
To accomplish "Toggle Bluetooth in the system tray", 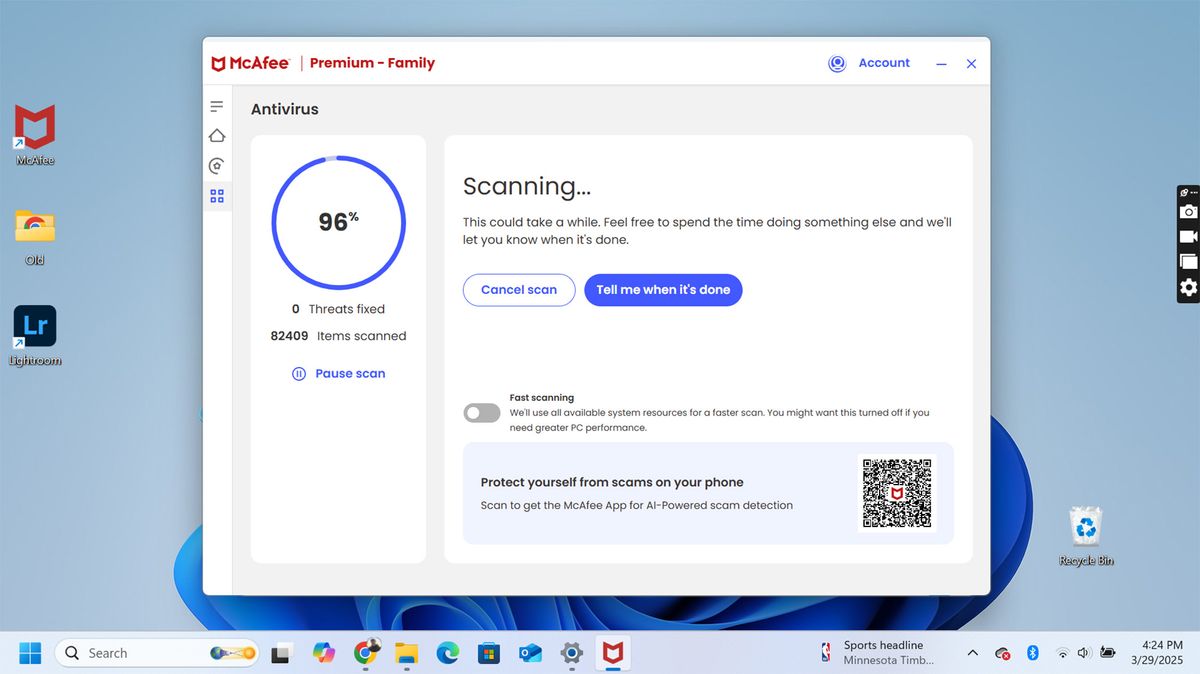I will coord(1032,652).
